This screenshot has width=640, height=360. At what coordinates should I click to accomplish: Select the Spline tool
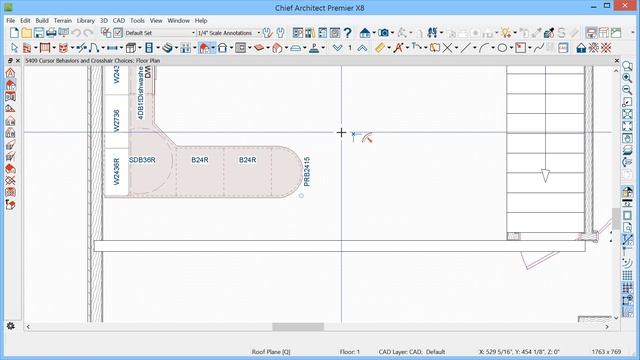pos(539,48)
